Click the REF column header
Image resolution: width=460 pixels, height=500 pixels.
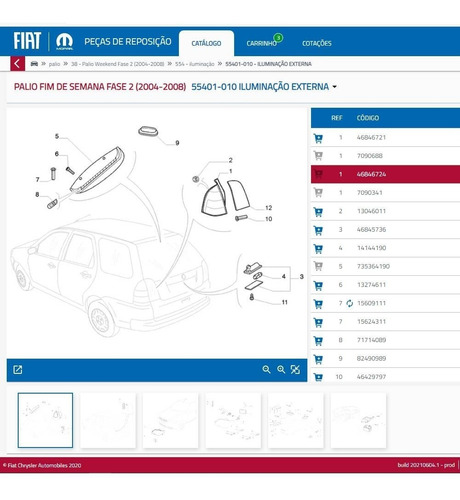tap(337, 118)
